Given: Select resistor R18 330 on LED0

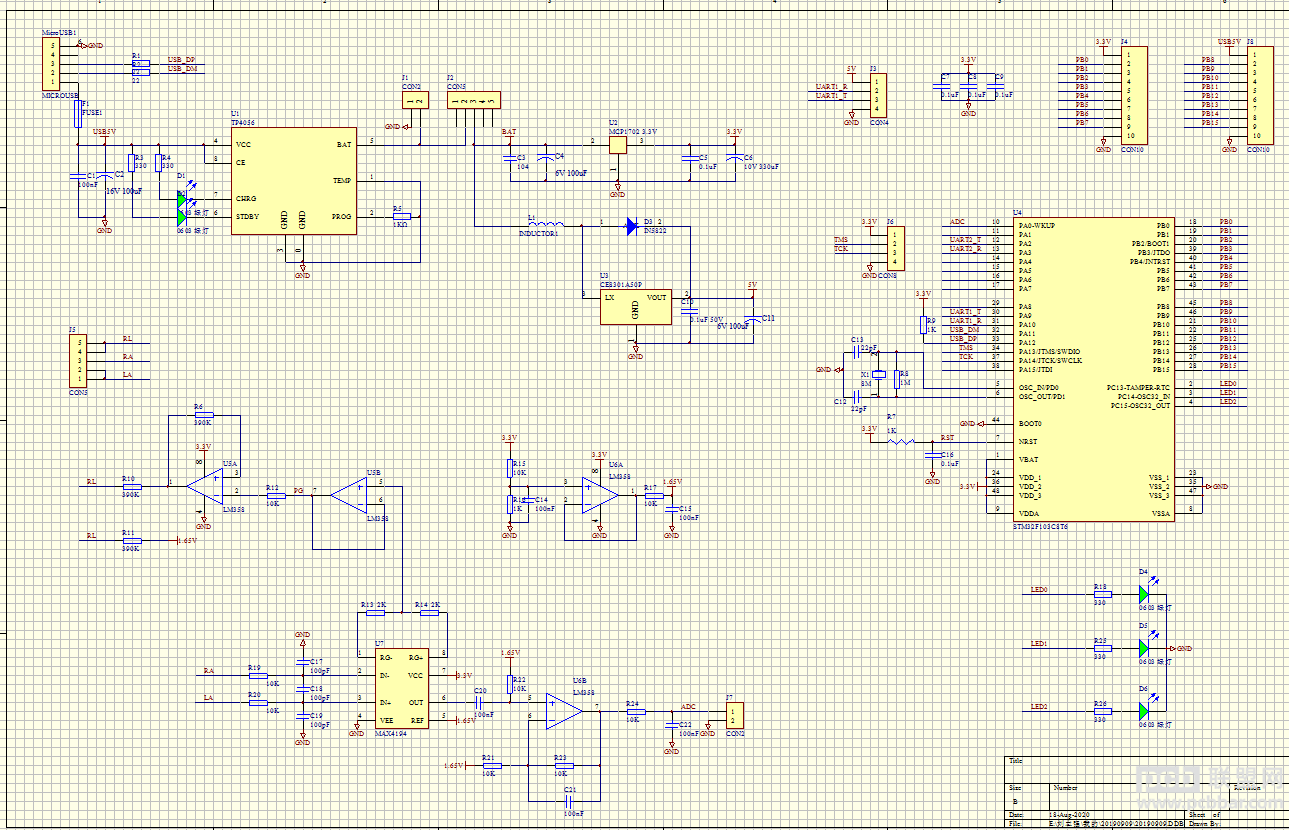Looking at the screenshot, I should 1101,593.
